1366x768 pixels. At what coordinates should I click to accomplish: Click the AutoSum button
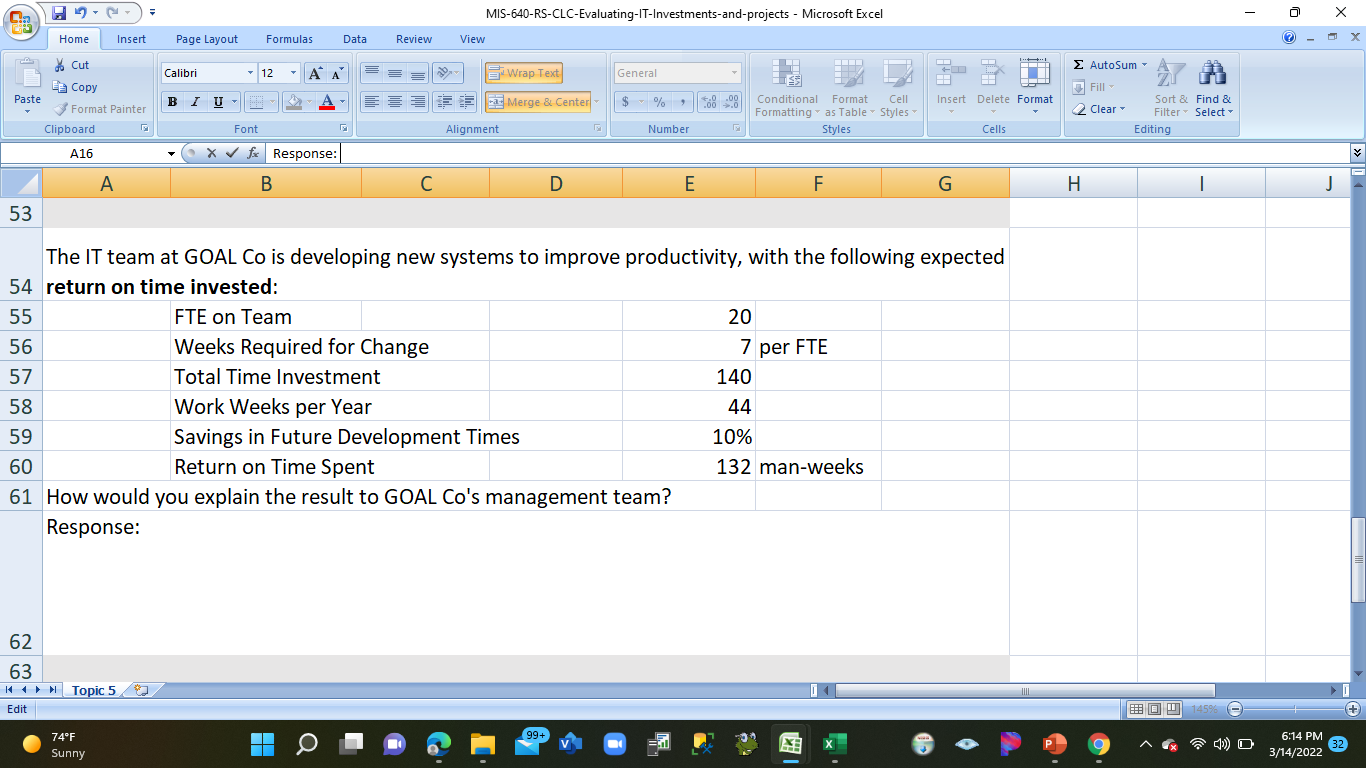(1110, 65)
